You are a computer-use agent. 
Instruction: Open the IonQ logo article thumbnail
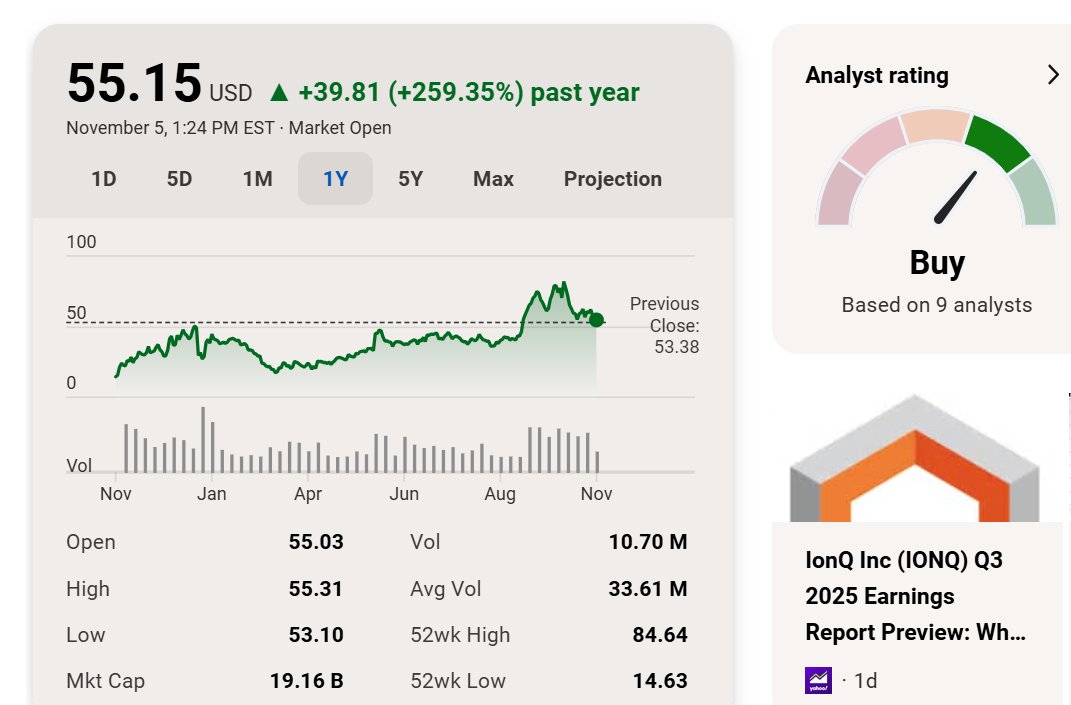click(x=915, y=458)
